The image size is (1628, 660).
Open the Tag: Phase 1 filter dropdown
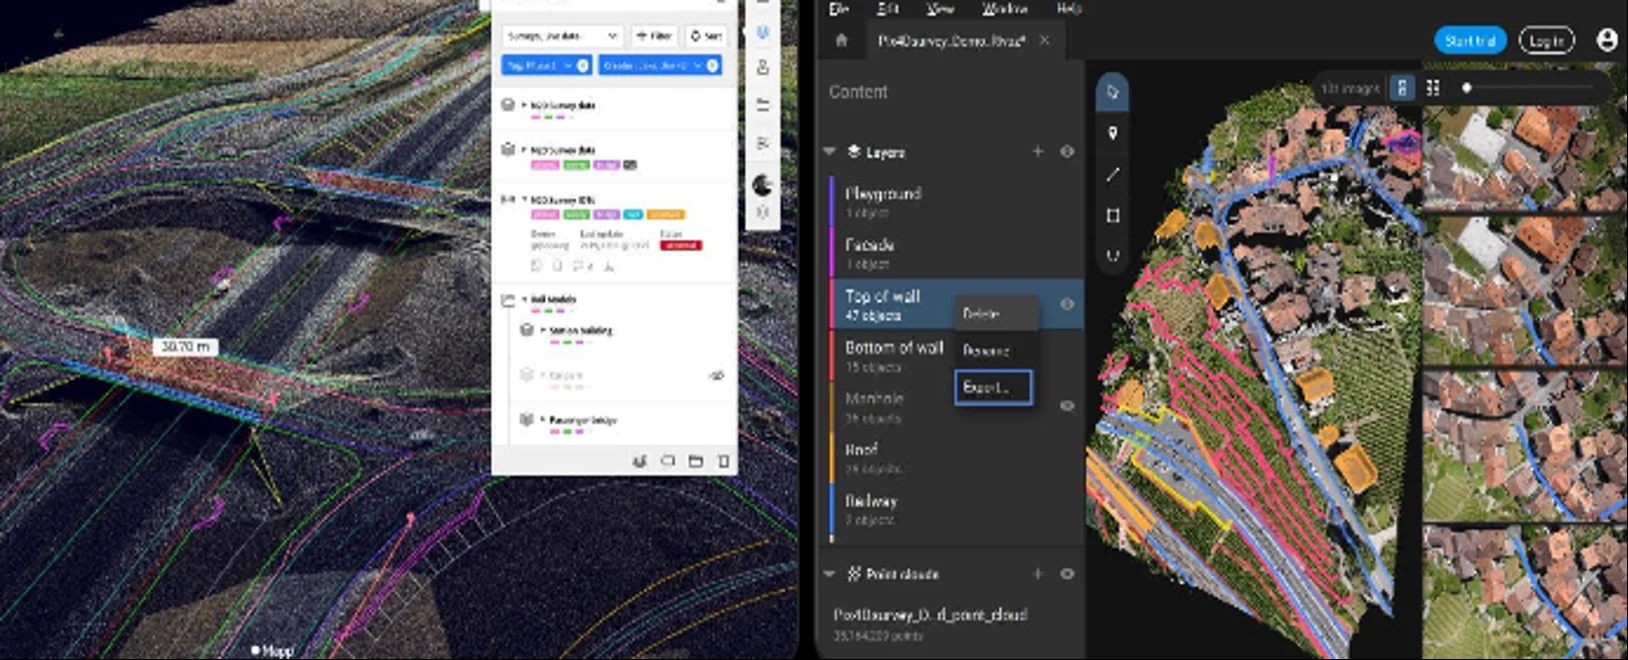coord(546,65)
